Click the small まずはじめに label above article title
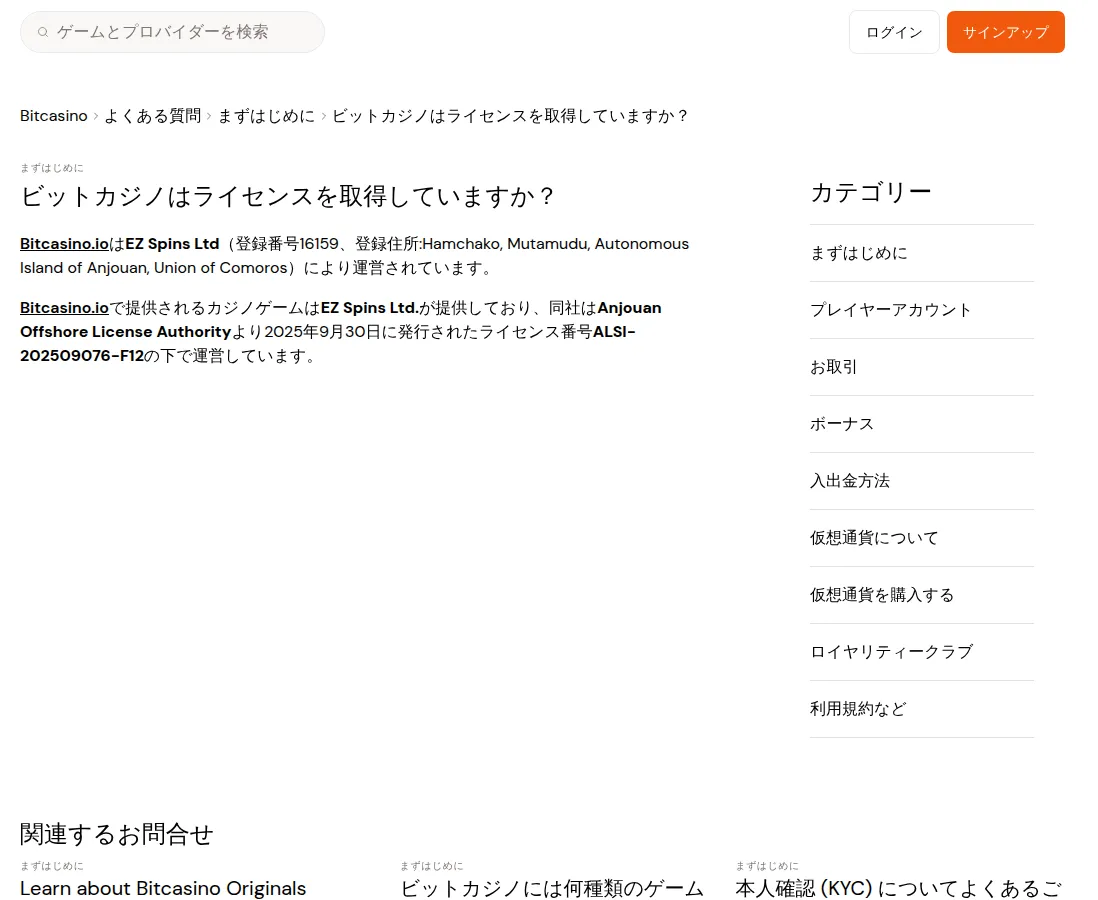 pos(52,168)
